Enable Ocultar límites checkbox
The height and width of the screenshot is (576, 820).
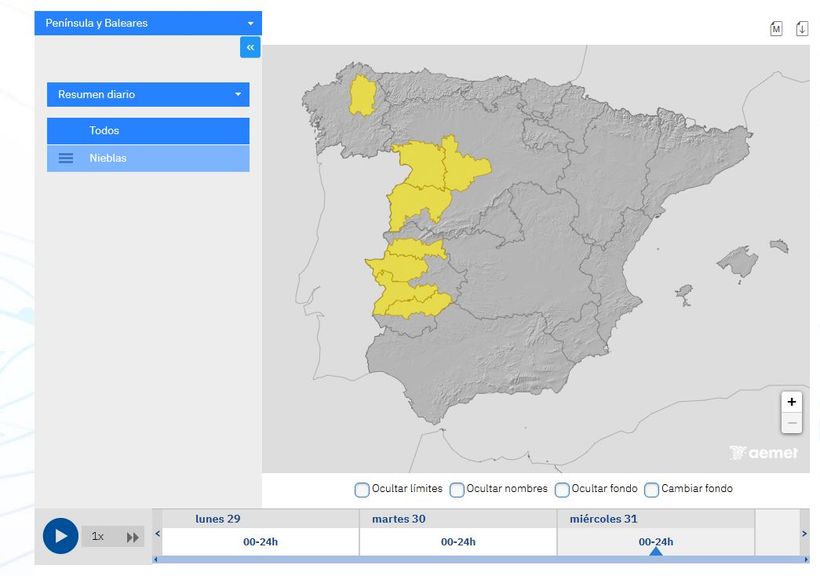361,489
